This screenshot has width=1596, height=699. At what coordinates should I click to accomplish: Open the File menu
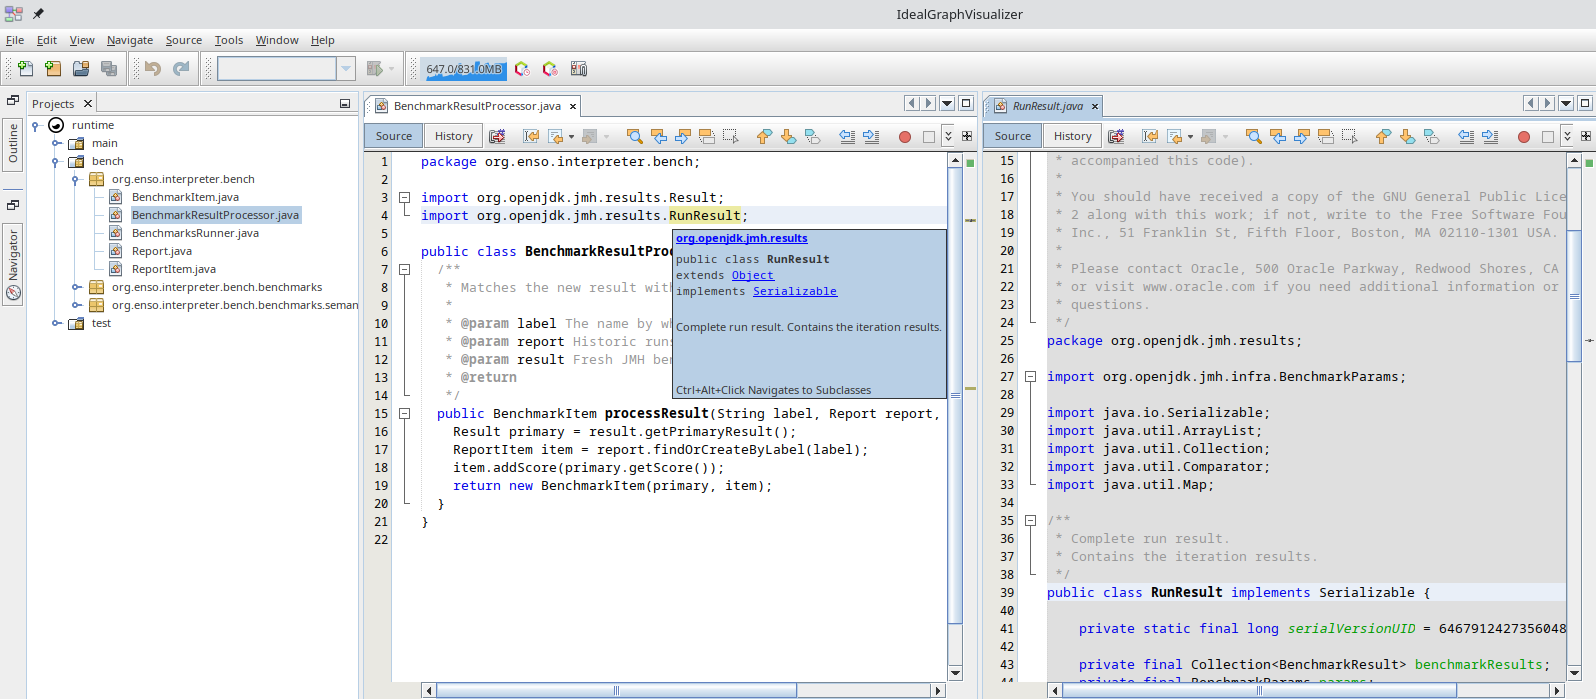15,40
